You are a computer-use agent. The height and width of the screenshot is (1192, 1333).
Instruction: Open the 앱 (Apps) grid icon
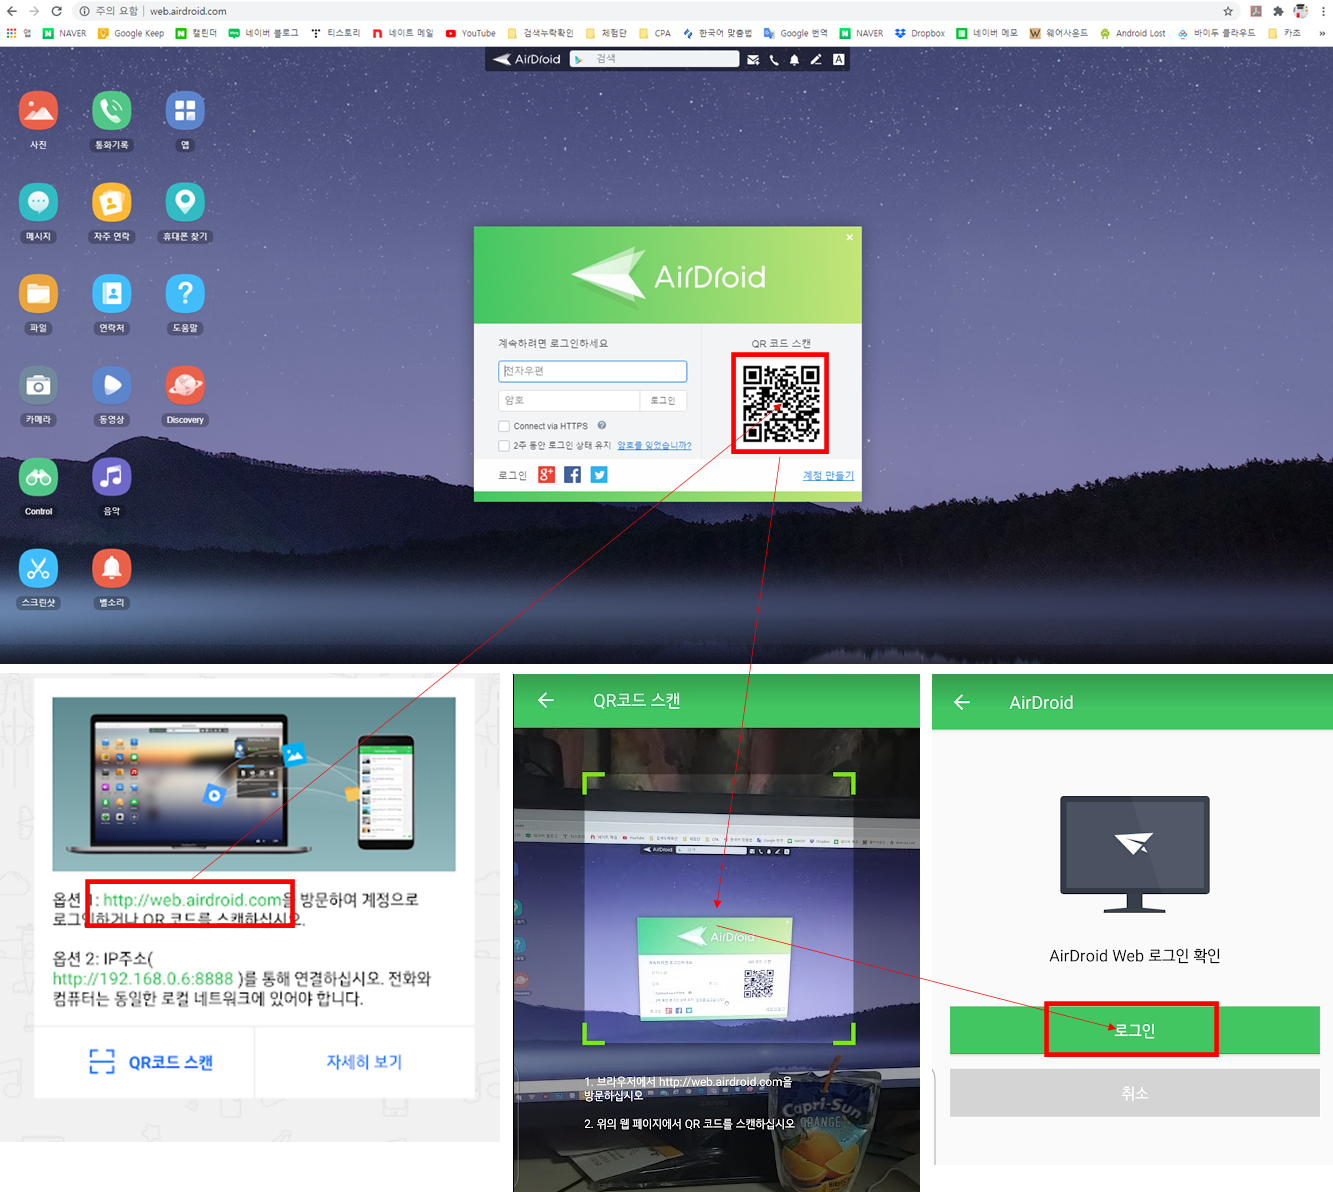[185, 110]
